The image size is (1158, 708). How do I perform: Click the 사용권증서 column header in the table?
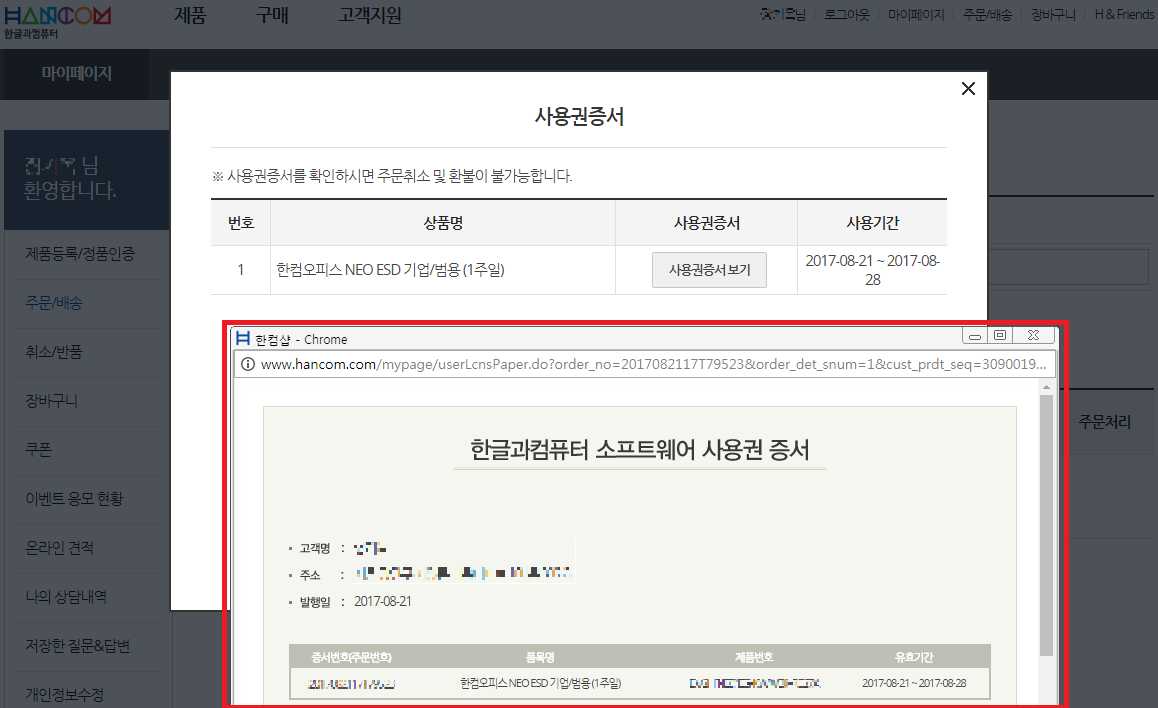(707, 223)
